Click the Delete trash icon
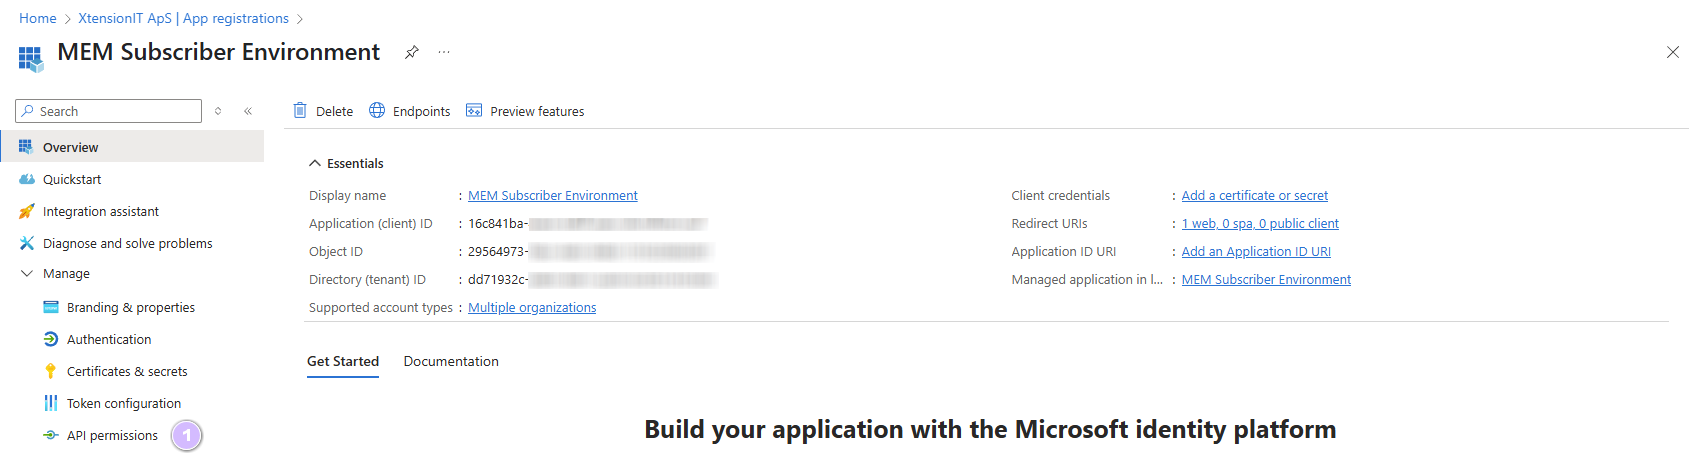The height and width of the screenshot is (456, 1705). pos(300,111)
